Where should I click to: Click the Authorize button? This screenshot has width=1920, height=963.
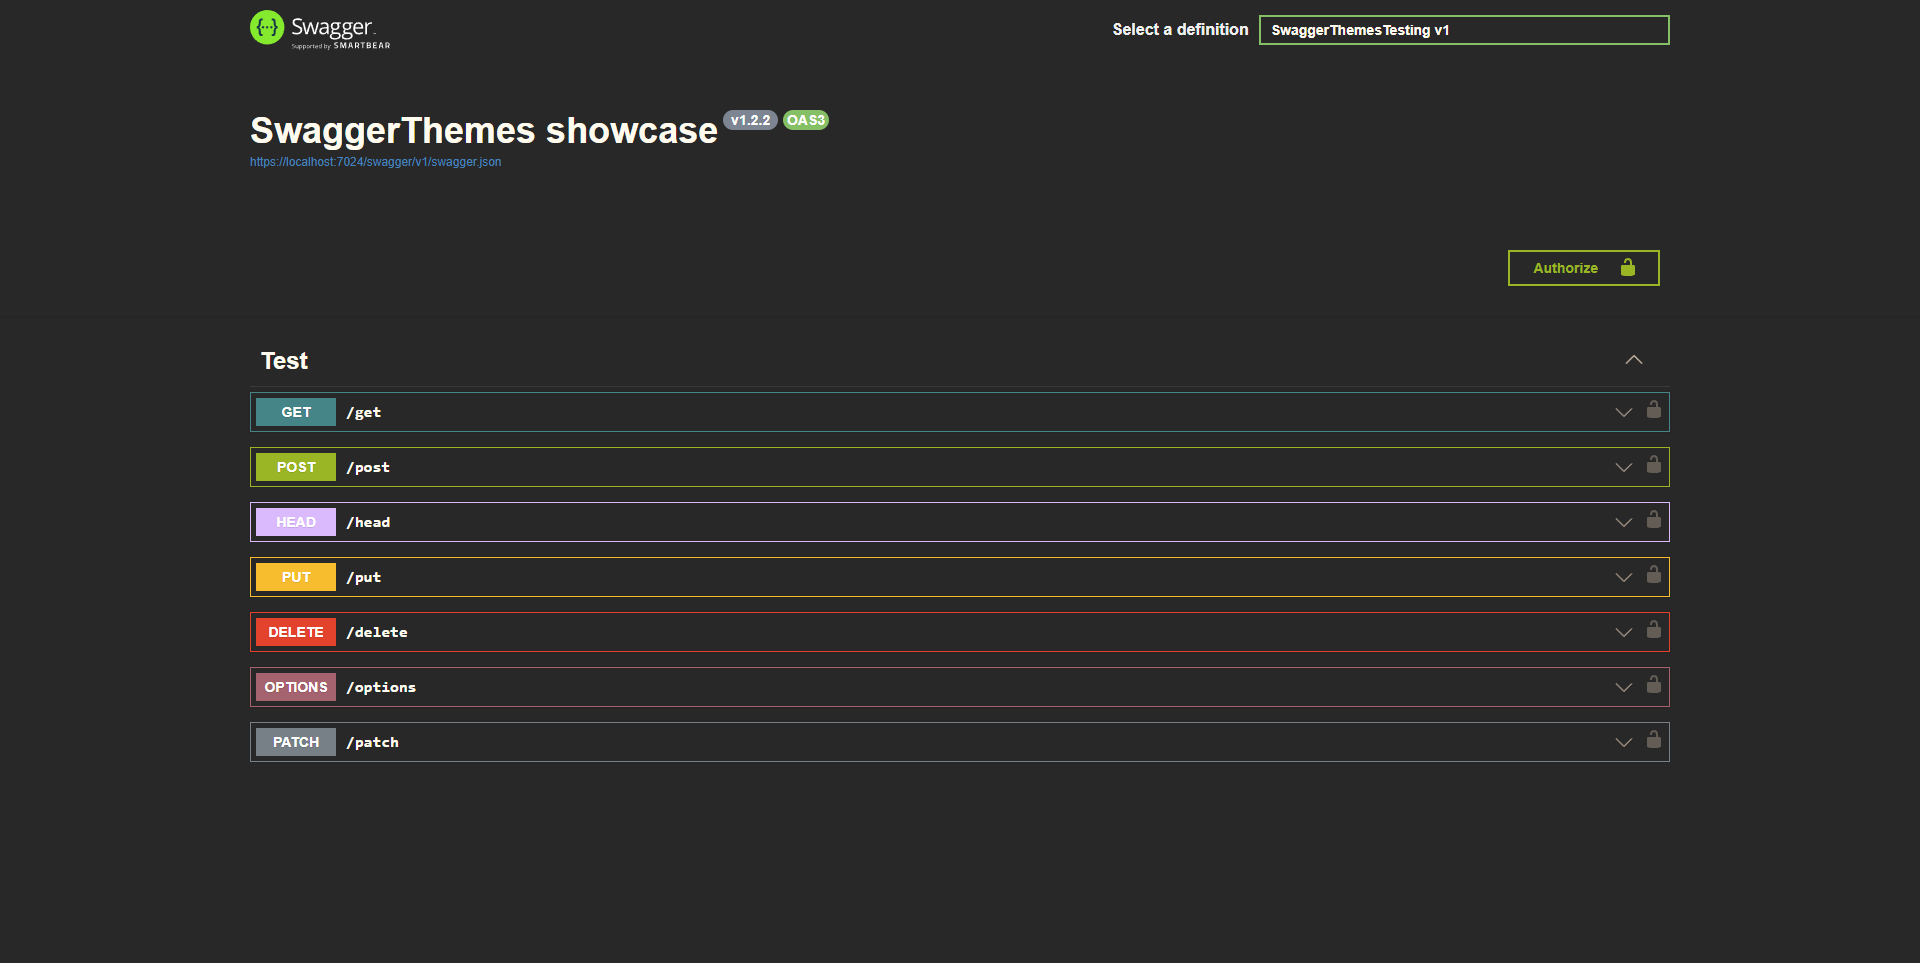tap(1584, 268)
